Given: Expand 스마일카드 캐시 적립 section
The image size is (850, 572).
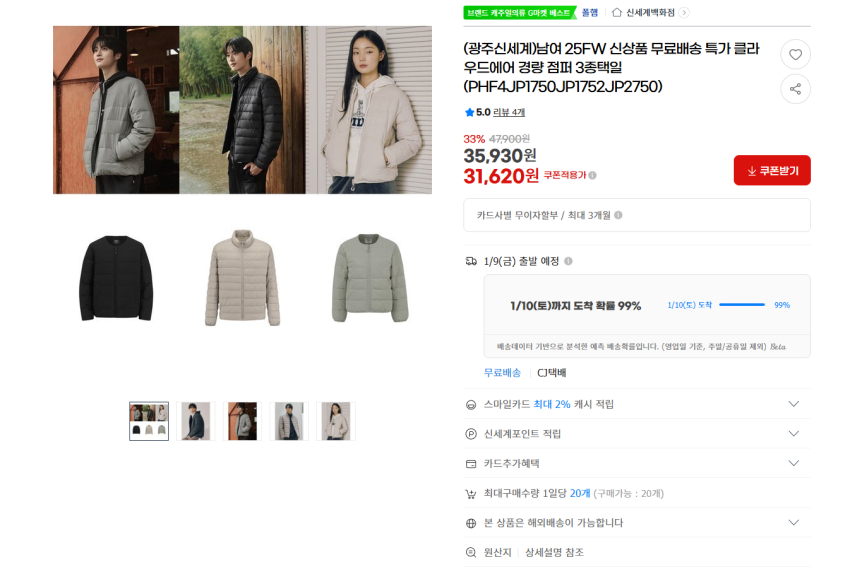Looking at the screenshot, I should point(637,404).
